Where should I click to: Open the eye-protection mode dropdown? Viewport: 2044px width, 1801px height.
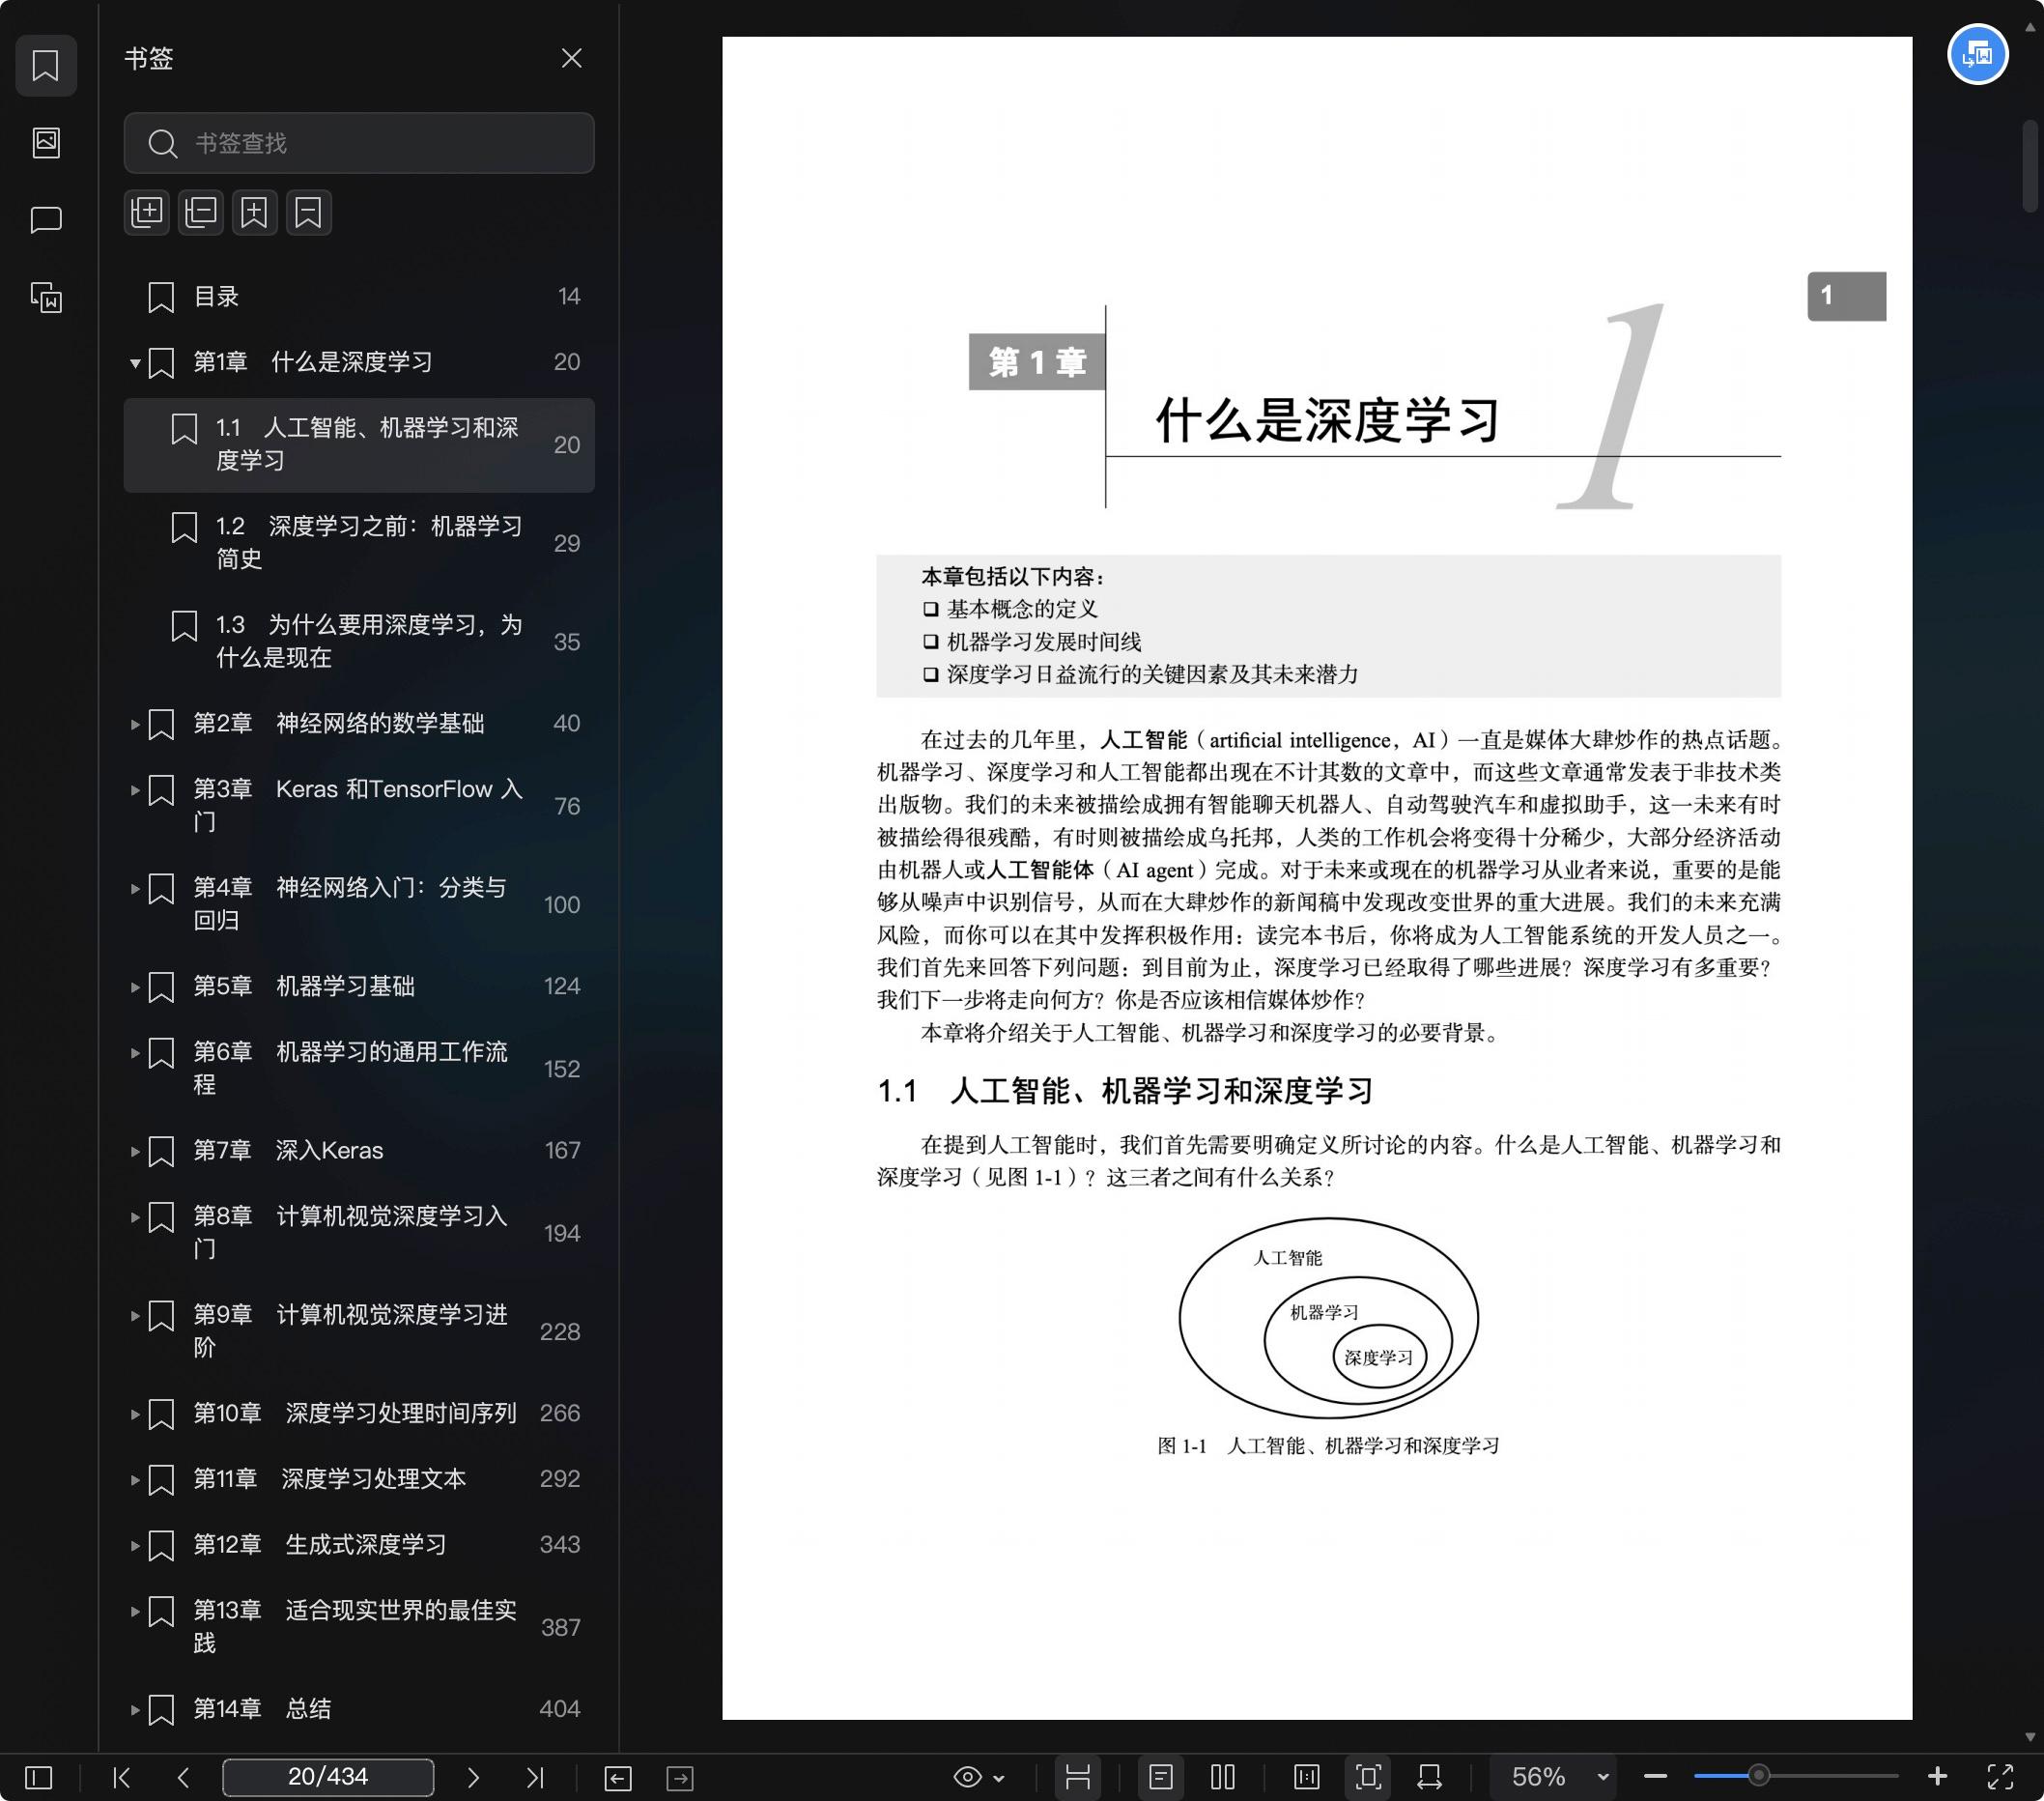coord(979,1777)
